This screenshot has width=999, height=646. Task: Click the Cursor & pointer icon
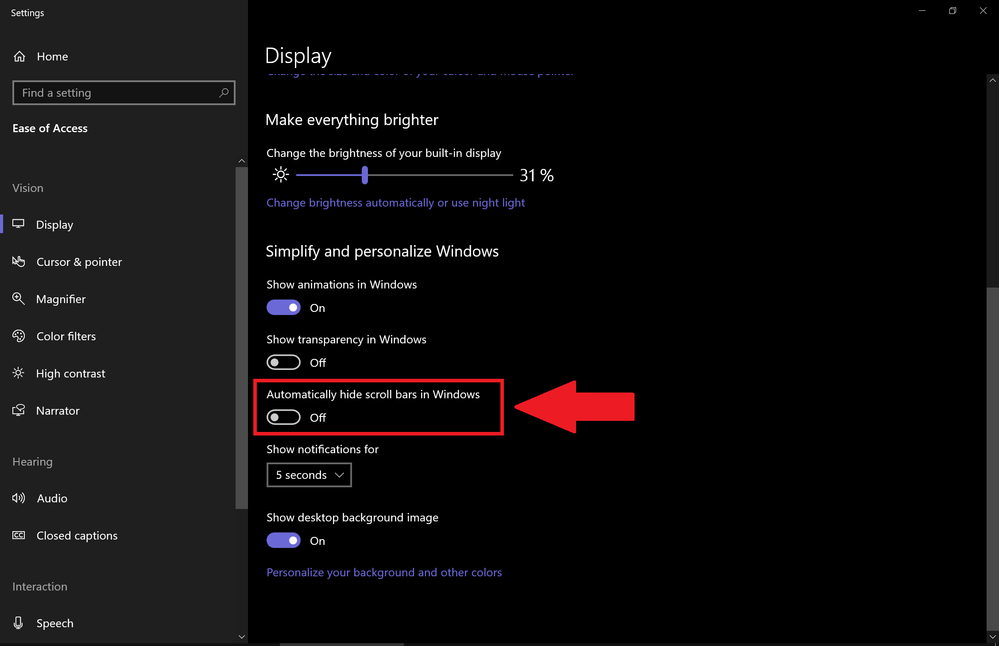pos(18,261)
